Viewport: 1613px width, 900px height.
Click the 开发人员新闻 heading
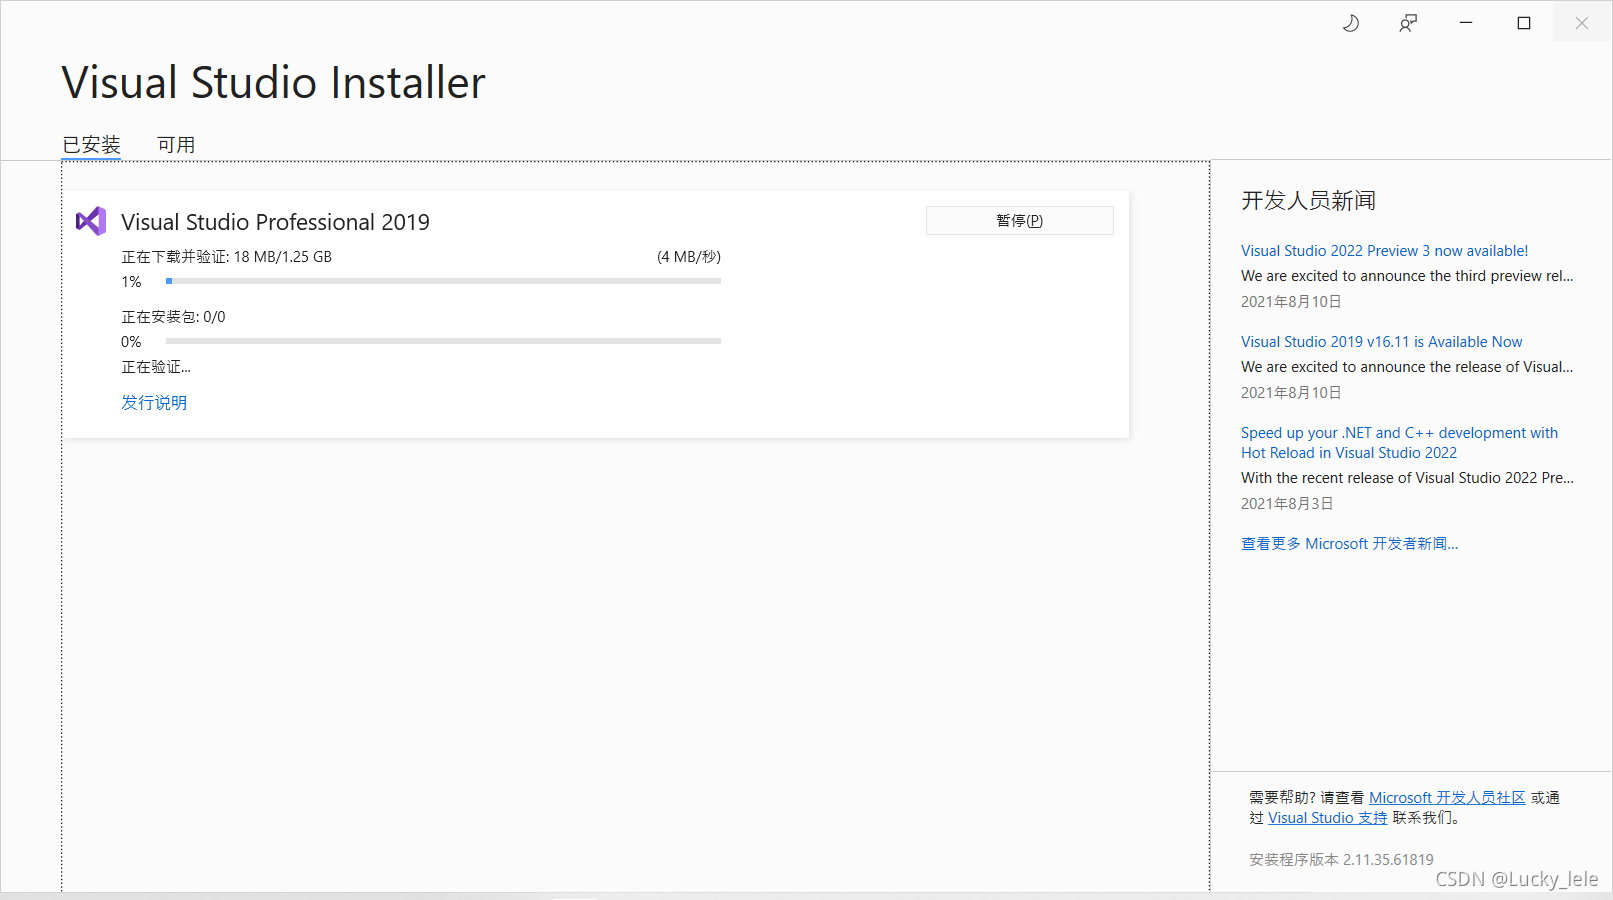(1308, 201)
